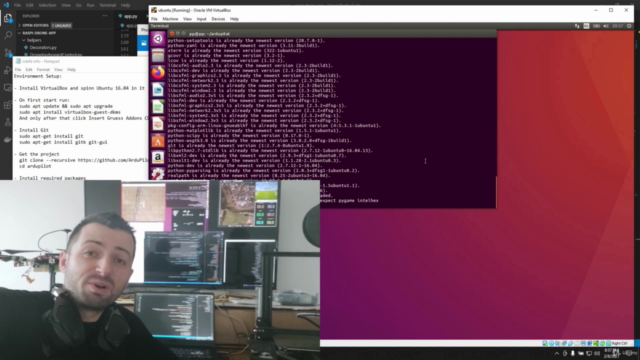Open VirtualBox Devices menu
640x360 pixels.
[218, 19]
